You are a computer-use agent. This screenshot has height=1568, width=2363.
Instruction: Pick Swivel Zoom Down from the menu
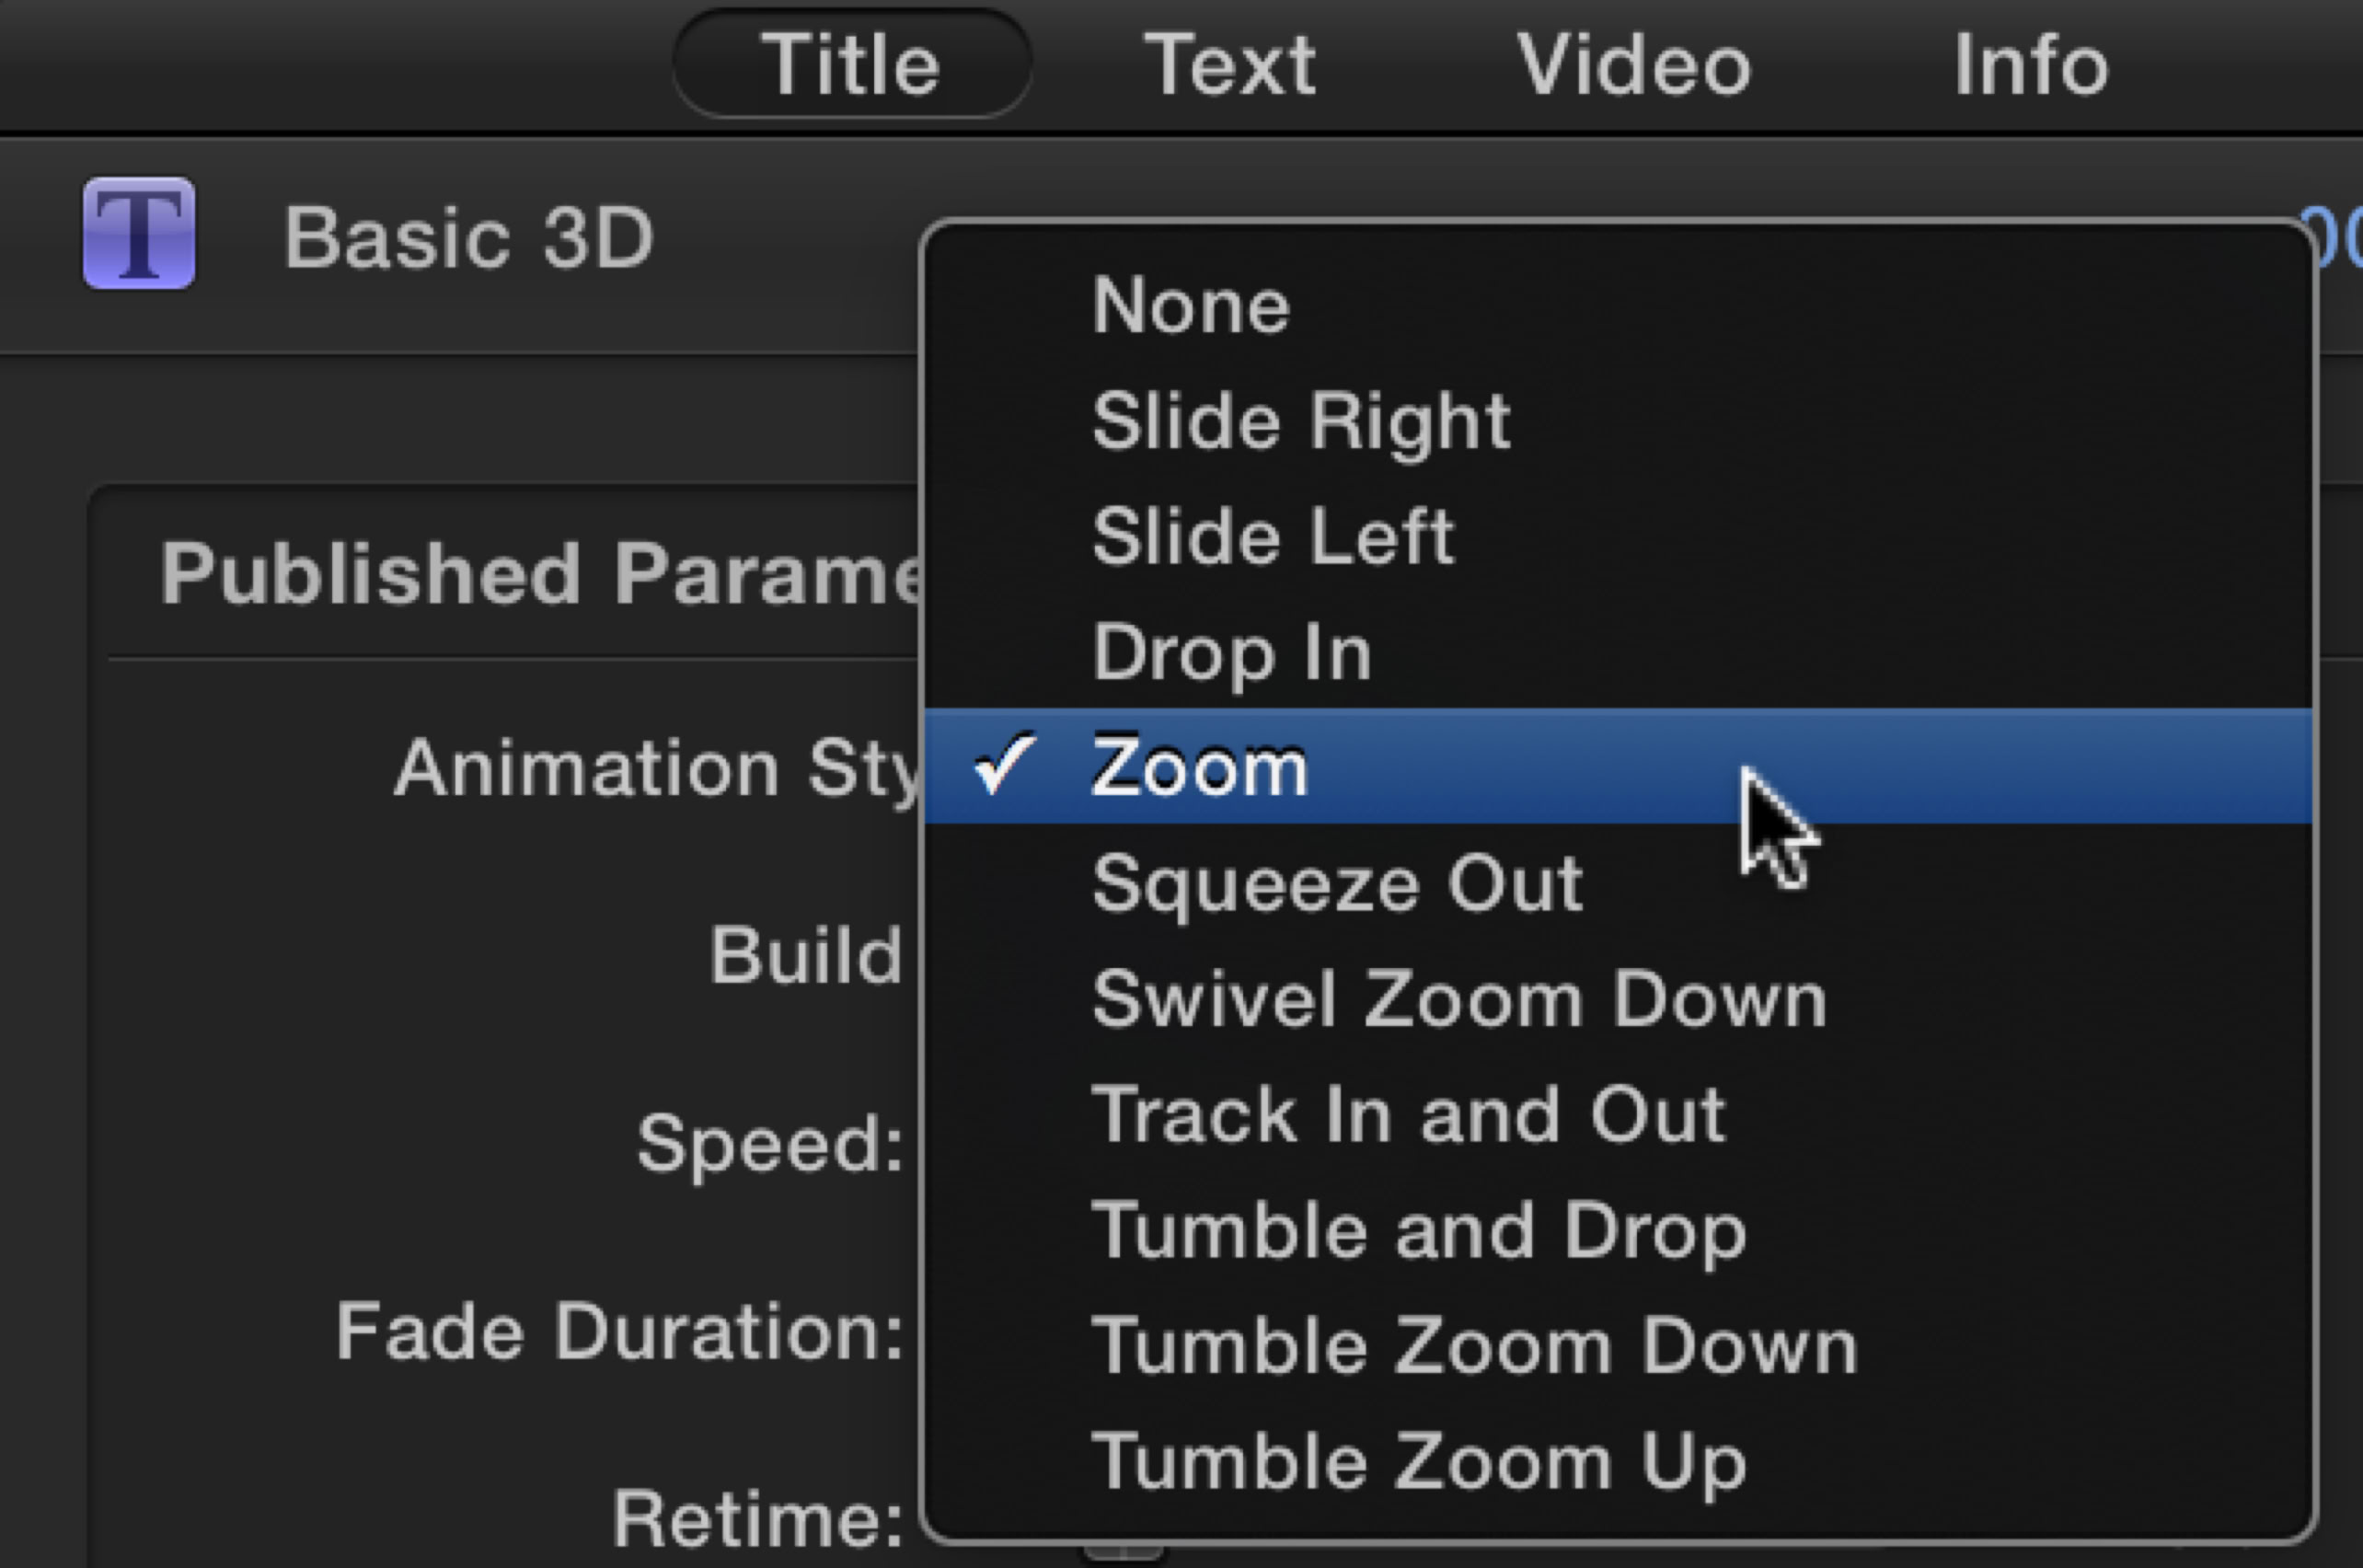pos(1459,999)
